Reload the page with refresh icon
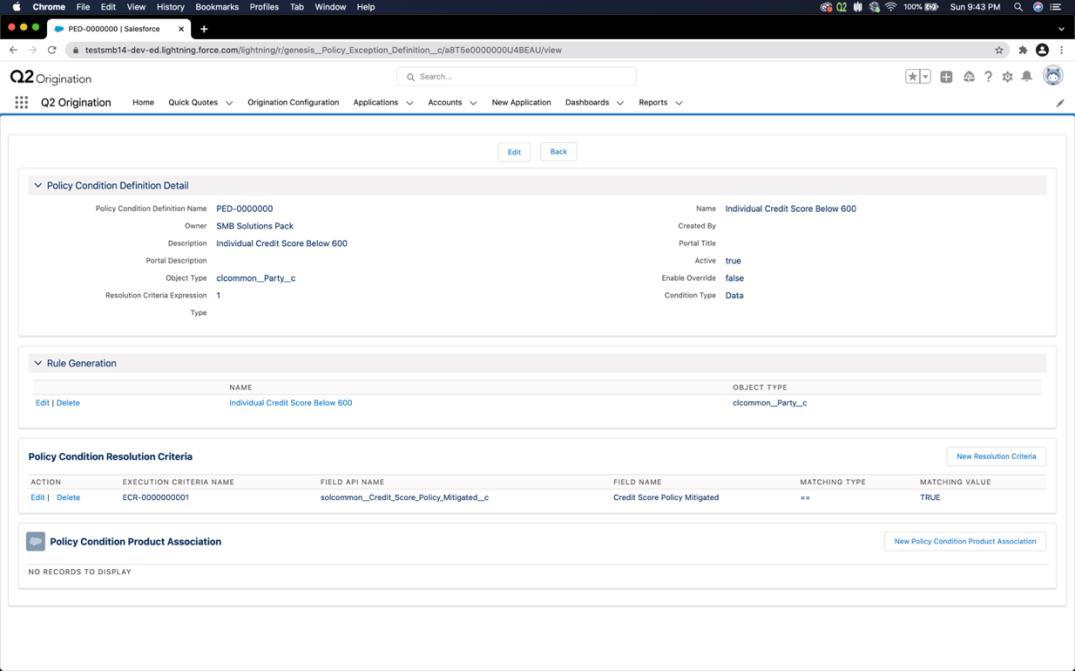Image resolution: width=1075 pixels, height=671 pixels. 51,50
